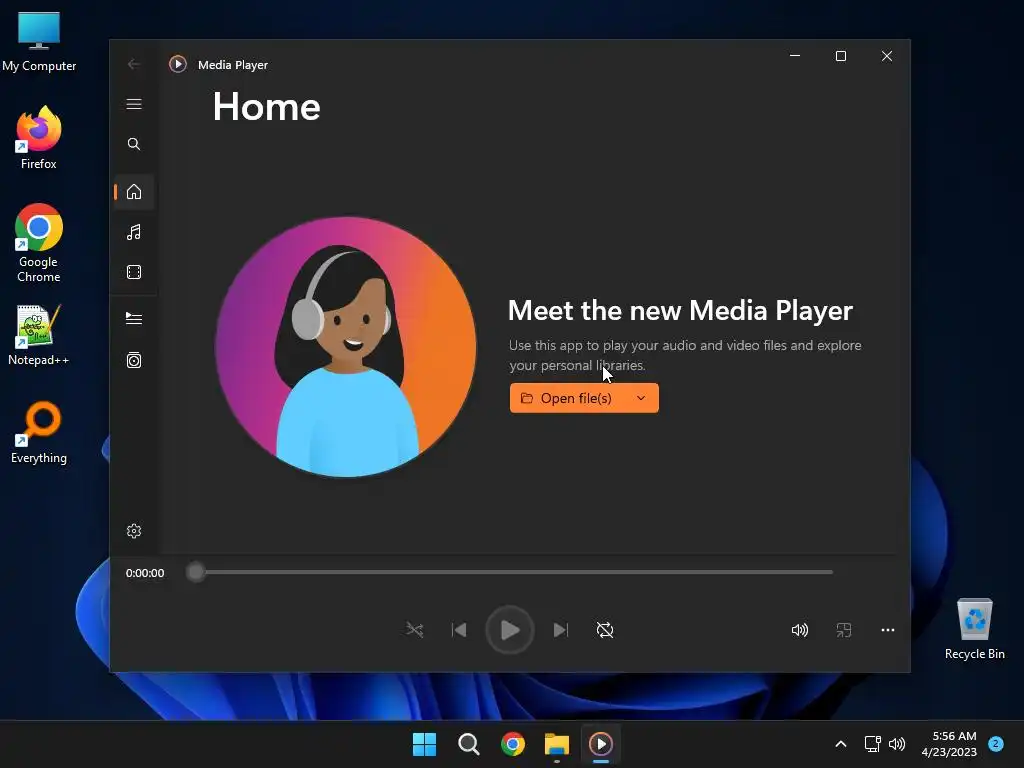Click the Open file(s) button
The width and height of the screenshot is (1024, 768).
point(566,398)
